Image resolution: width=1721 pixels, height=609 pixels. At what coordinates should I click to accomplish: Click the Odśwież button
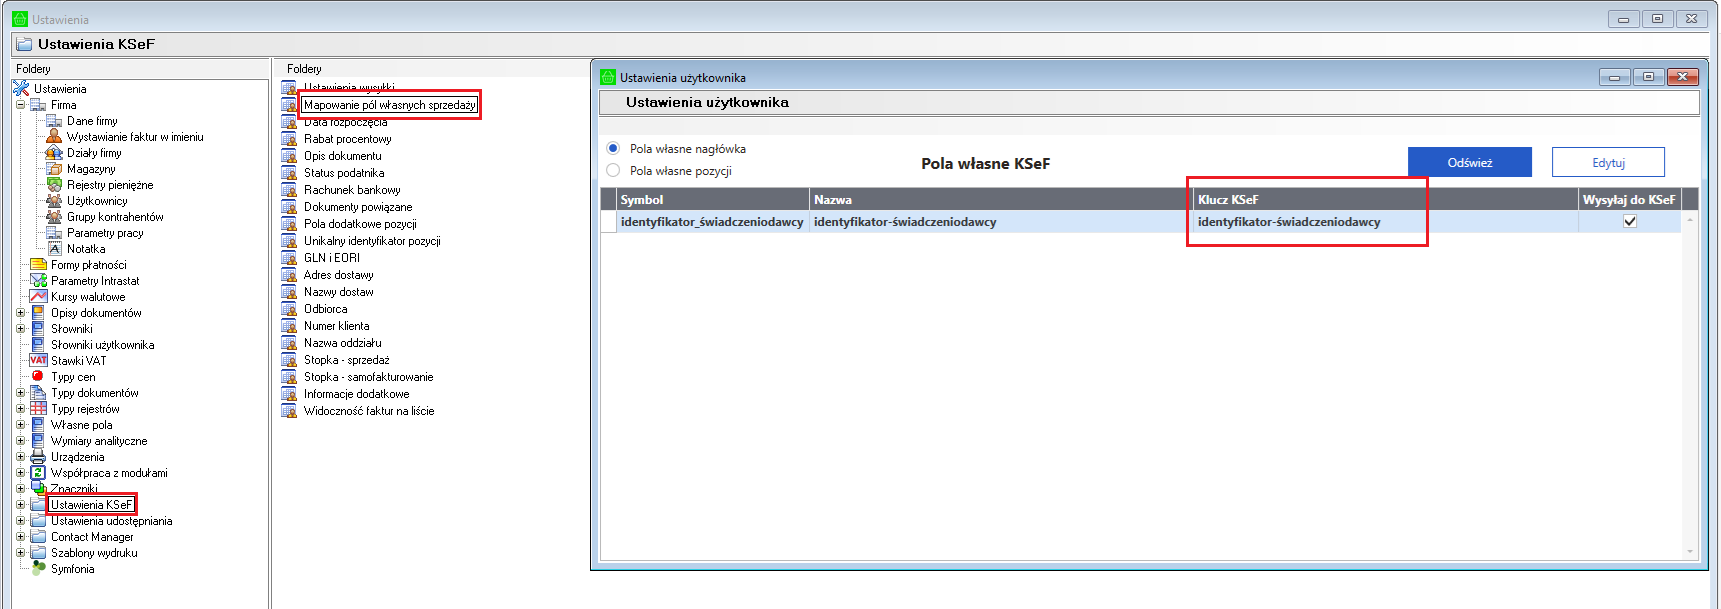point(1469,162)
